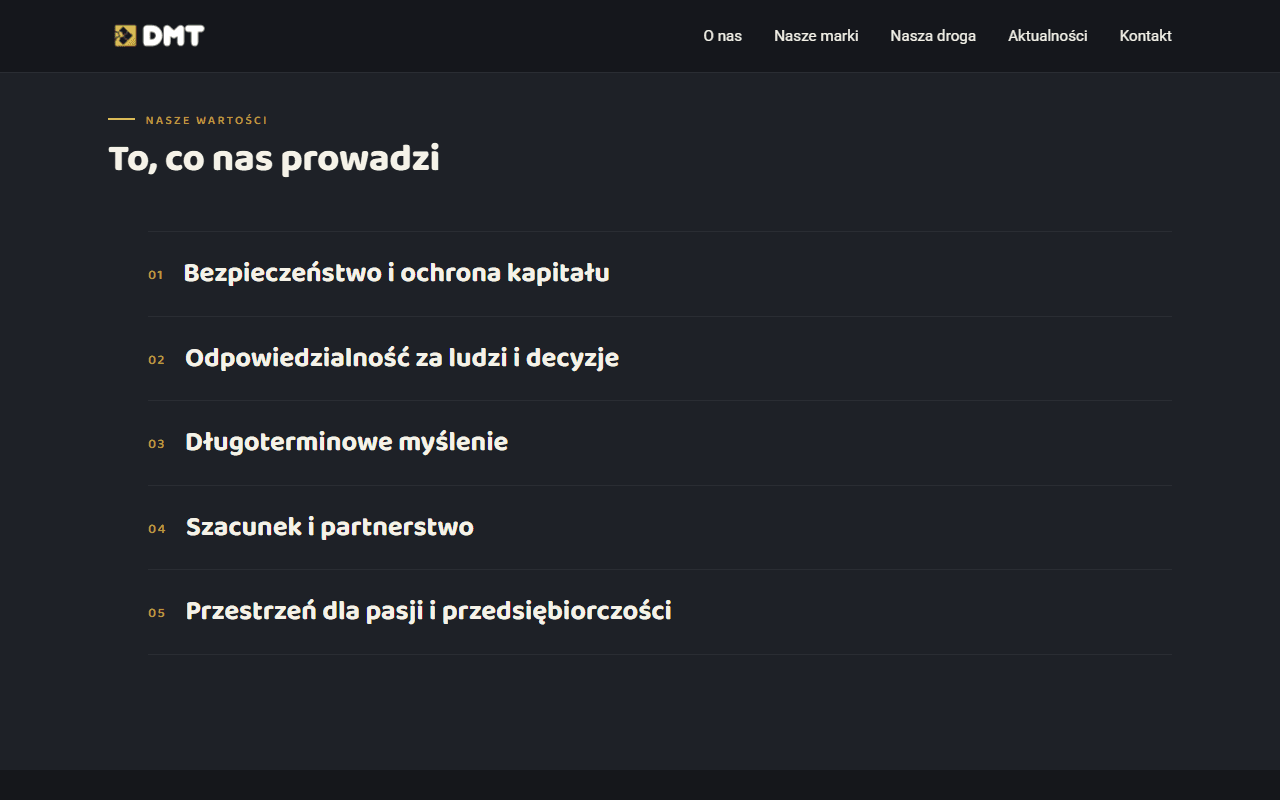Image resolution: width=1280 pixels, height=800 pixels.
Task: Click the 01 number marker
Action: tap(155, 275)
